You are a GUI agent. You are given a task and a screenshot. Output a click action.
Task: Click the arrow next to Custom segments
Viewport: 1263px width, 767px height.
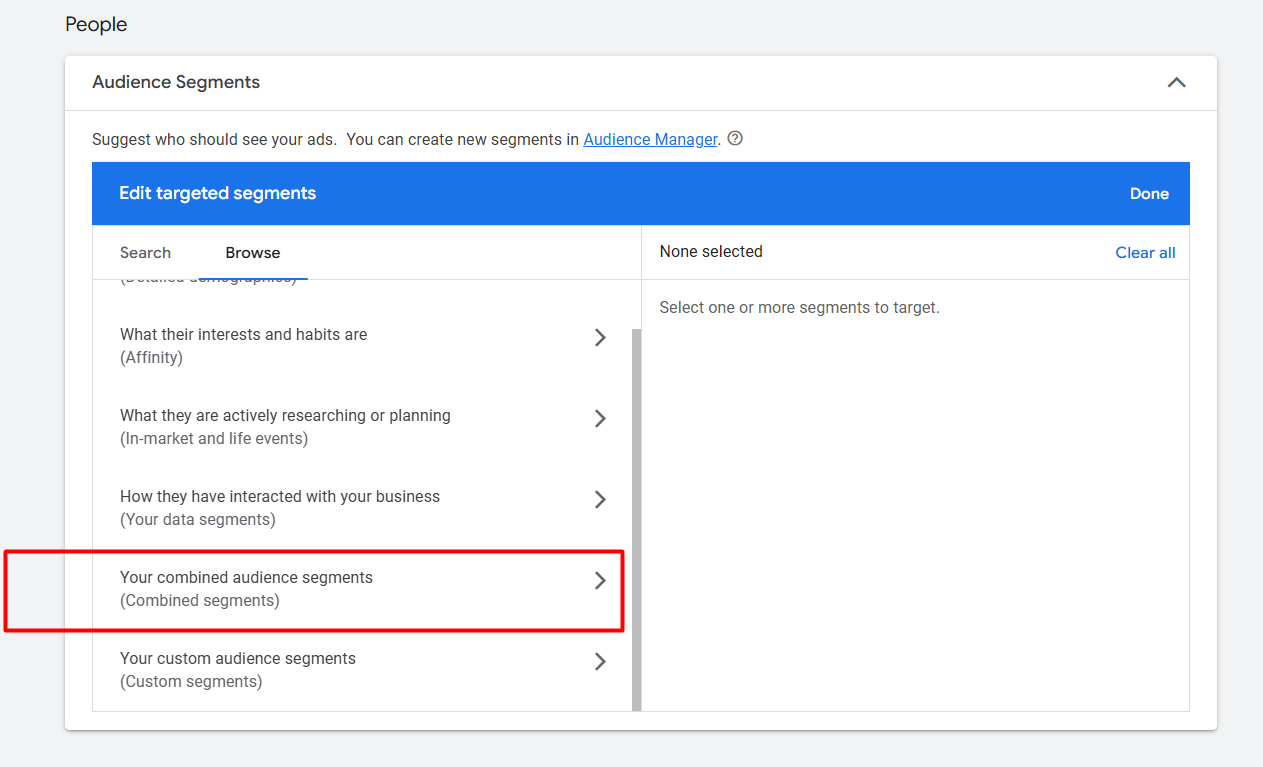(600, 662)
